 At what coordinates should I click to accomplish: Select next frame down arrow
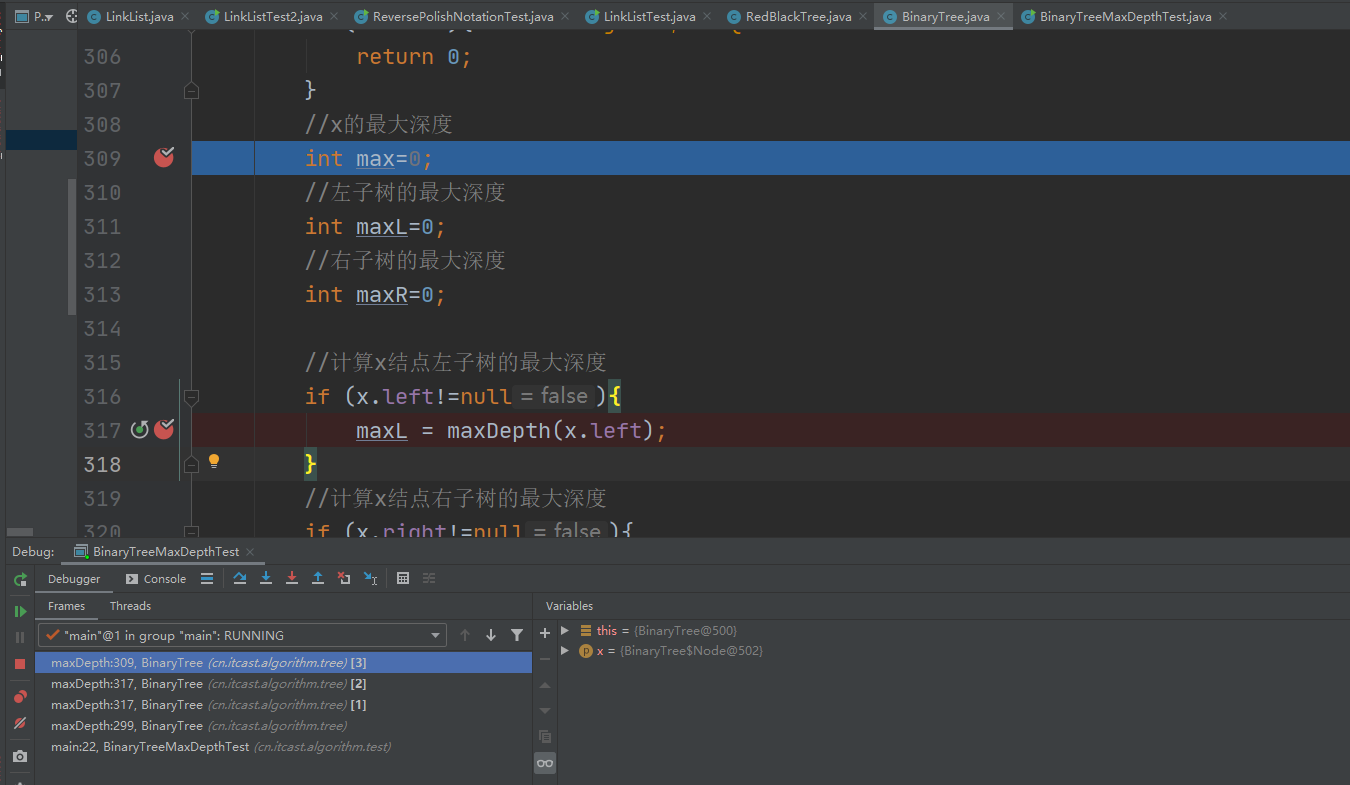point(491,635)
